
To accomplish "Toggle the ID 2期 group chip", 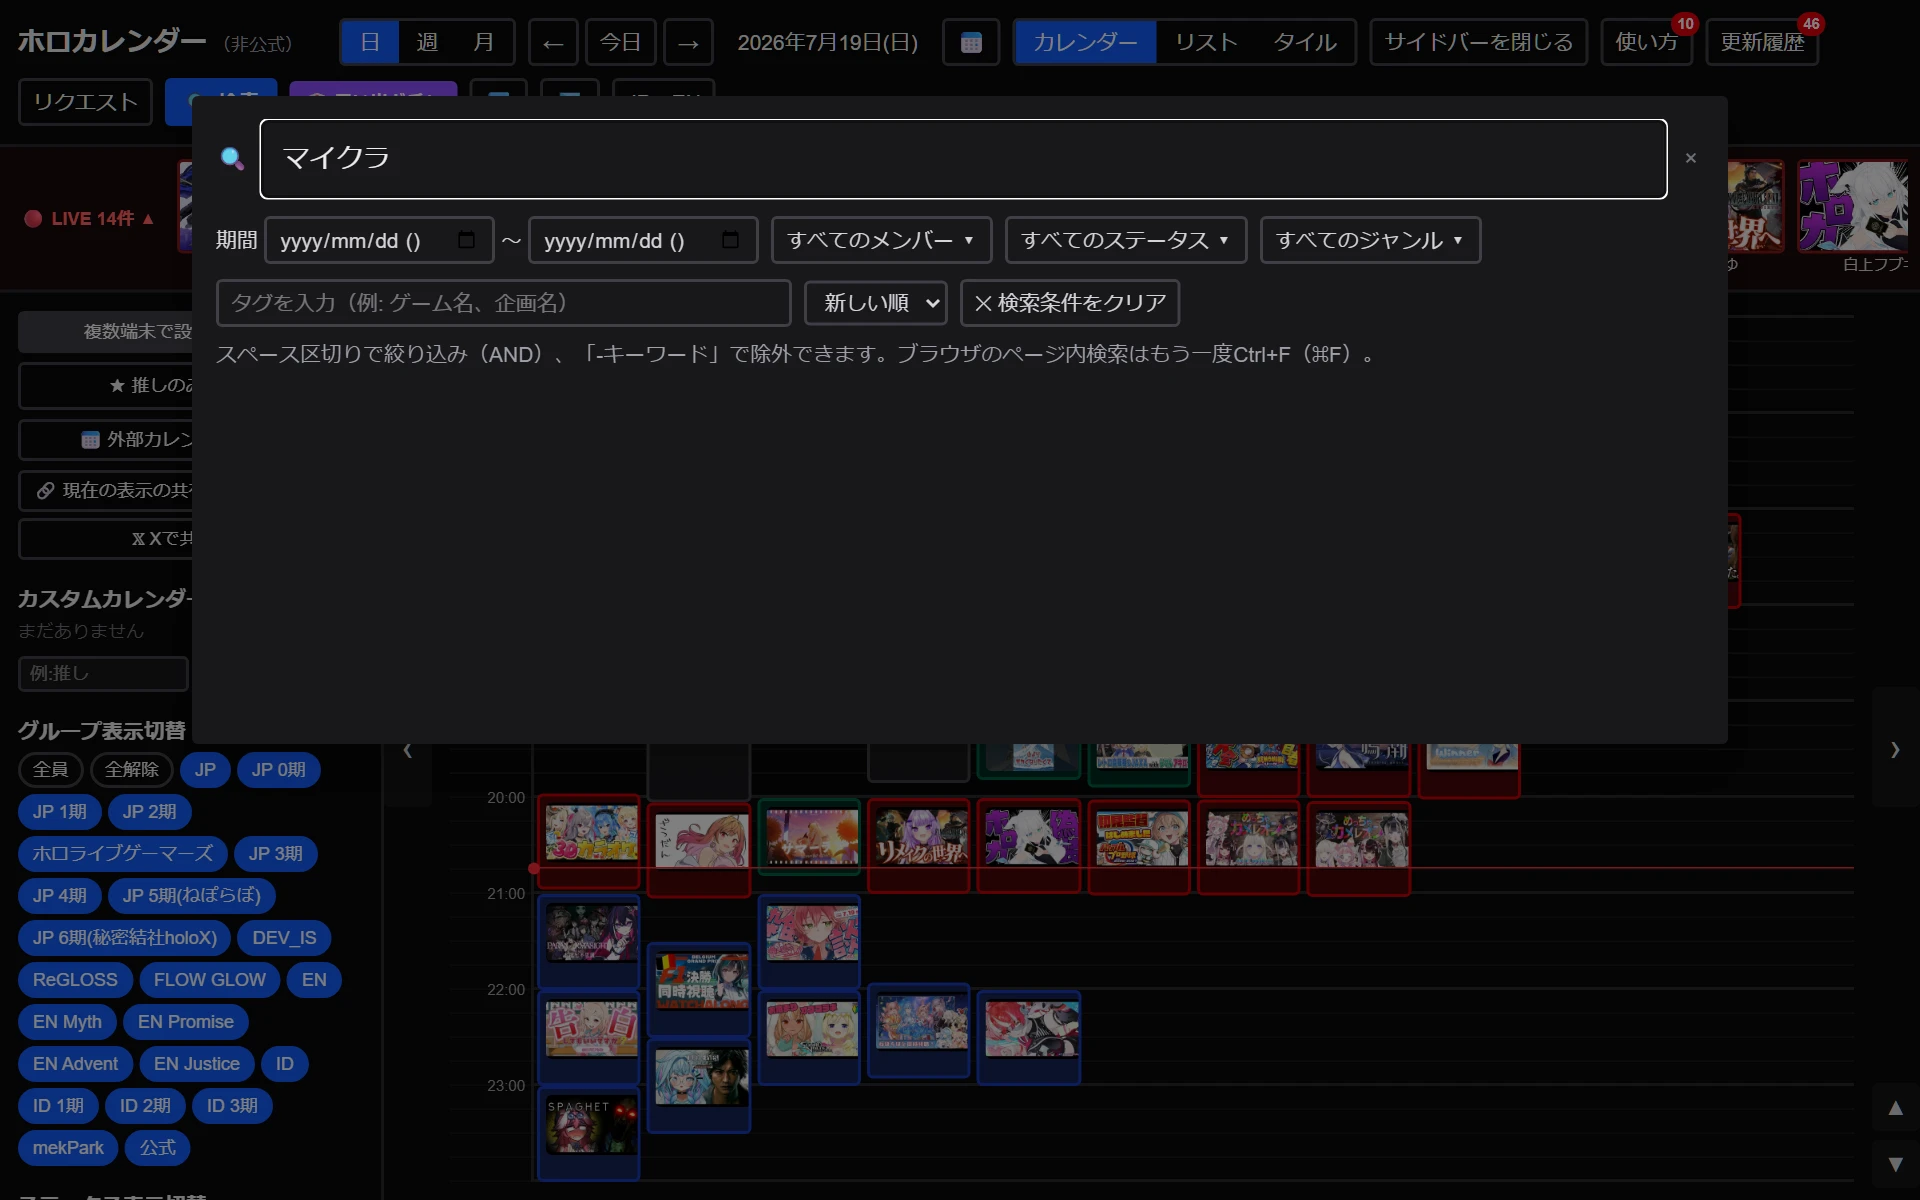I will click(145, 1106).
